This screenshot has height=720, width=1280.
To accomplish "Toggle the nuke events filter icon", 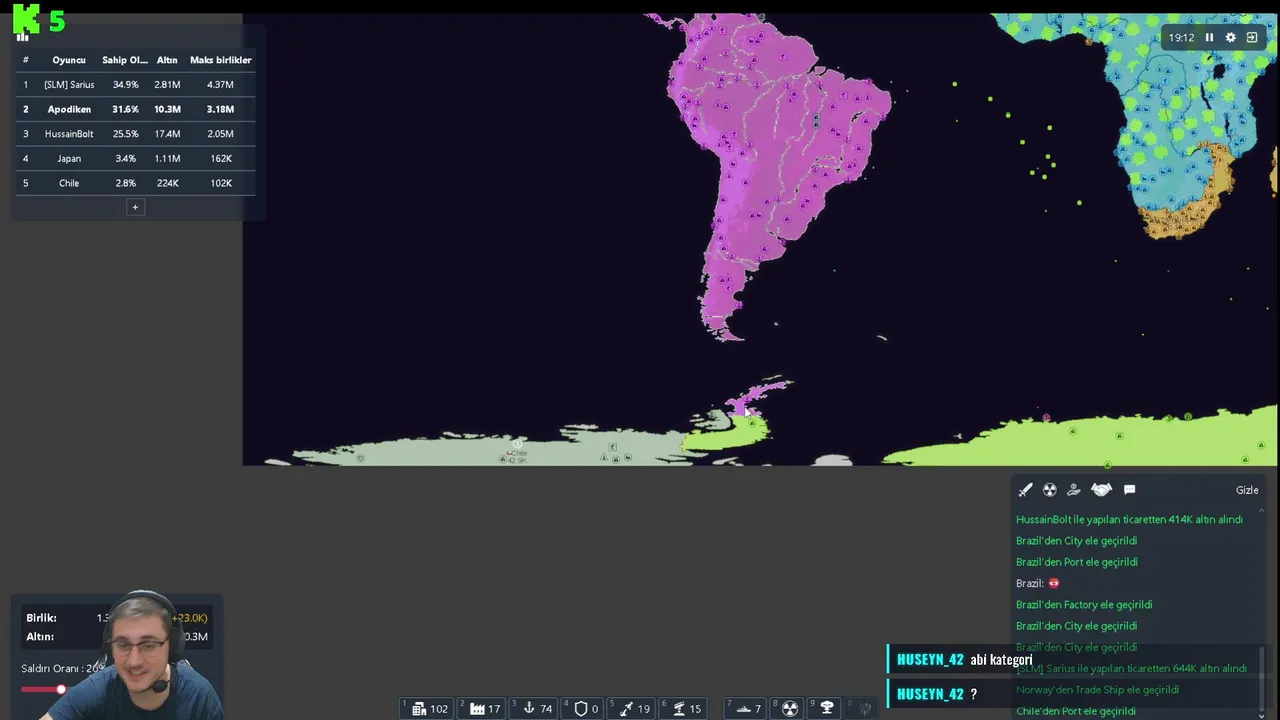I will (1049, 490).
